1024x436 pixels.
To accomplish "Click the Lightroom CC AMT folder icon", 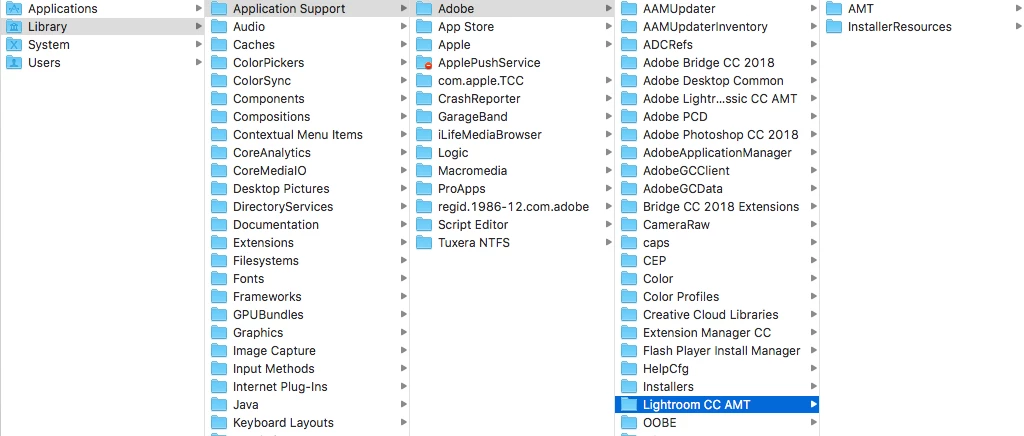I will point(630,405).
